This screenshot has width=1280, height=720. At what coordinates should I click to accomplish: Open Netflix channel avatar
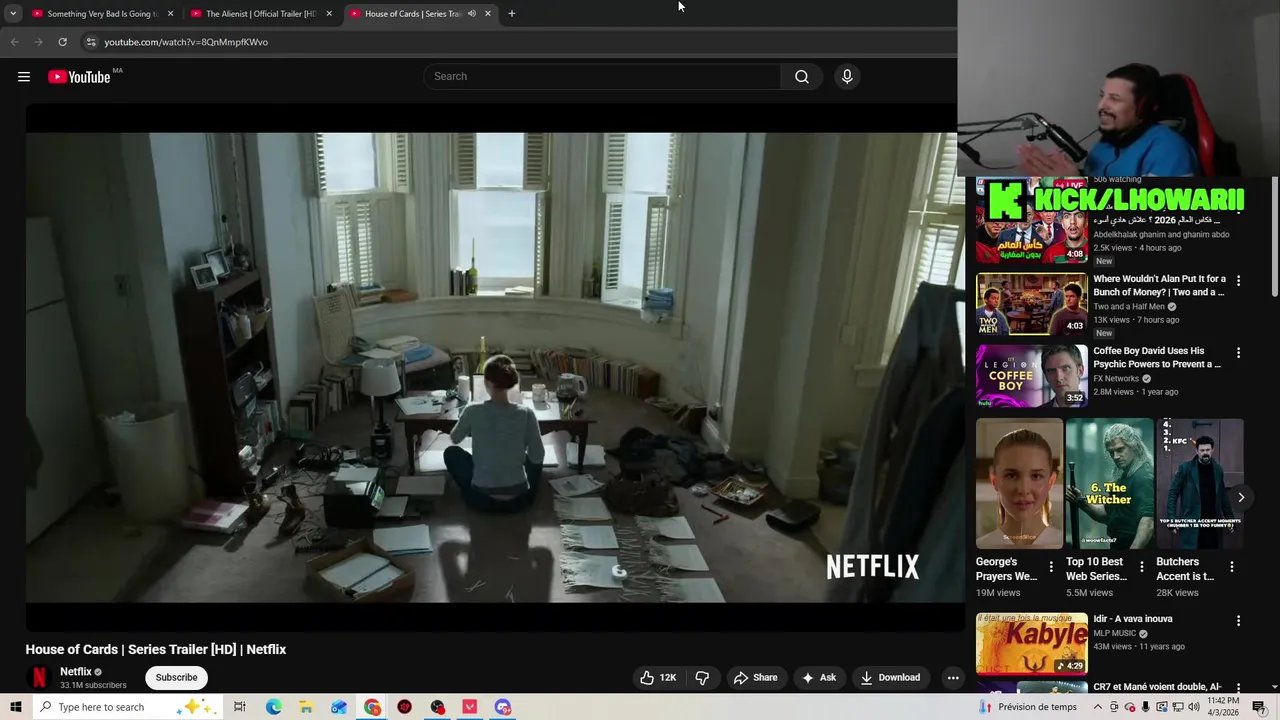[39, 678]
